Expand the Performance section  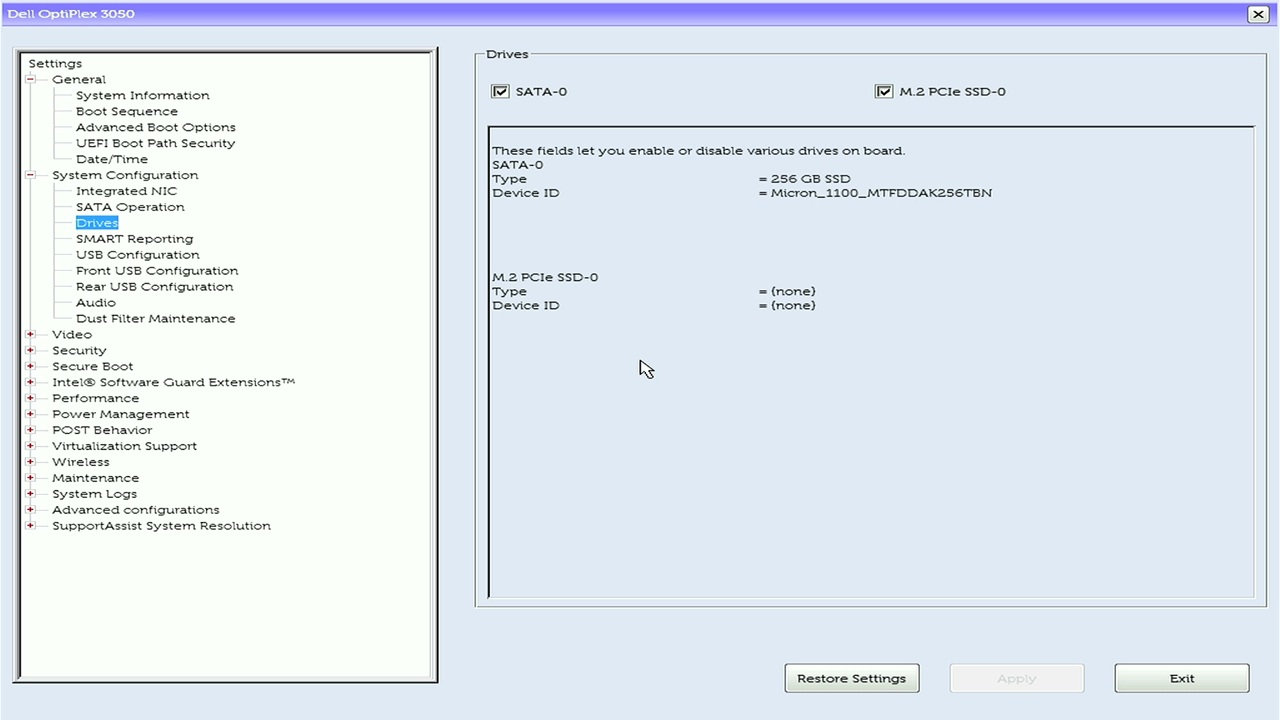pyautogui.click(x=30, y=398)
